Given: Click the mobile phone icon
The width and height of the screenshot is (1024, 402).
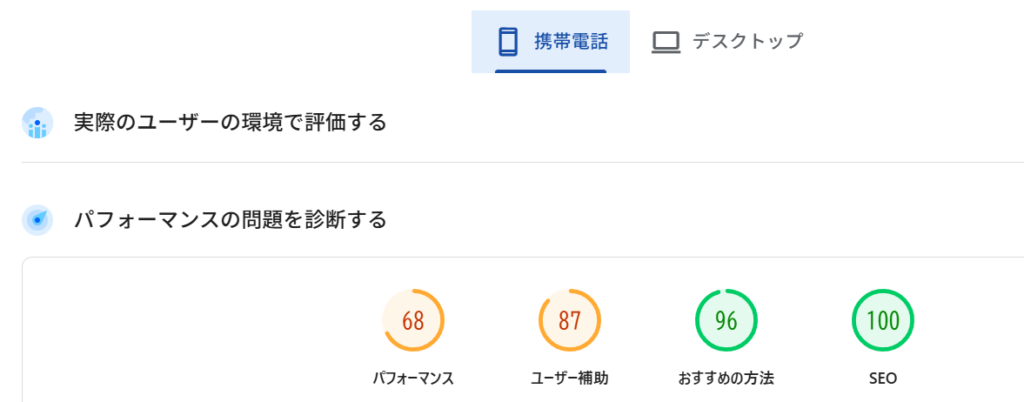Looking at the screenshot, I should (508, 41).
